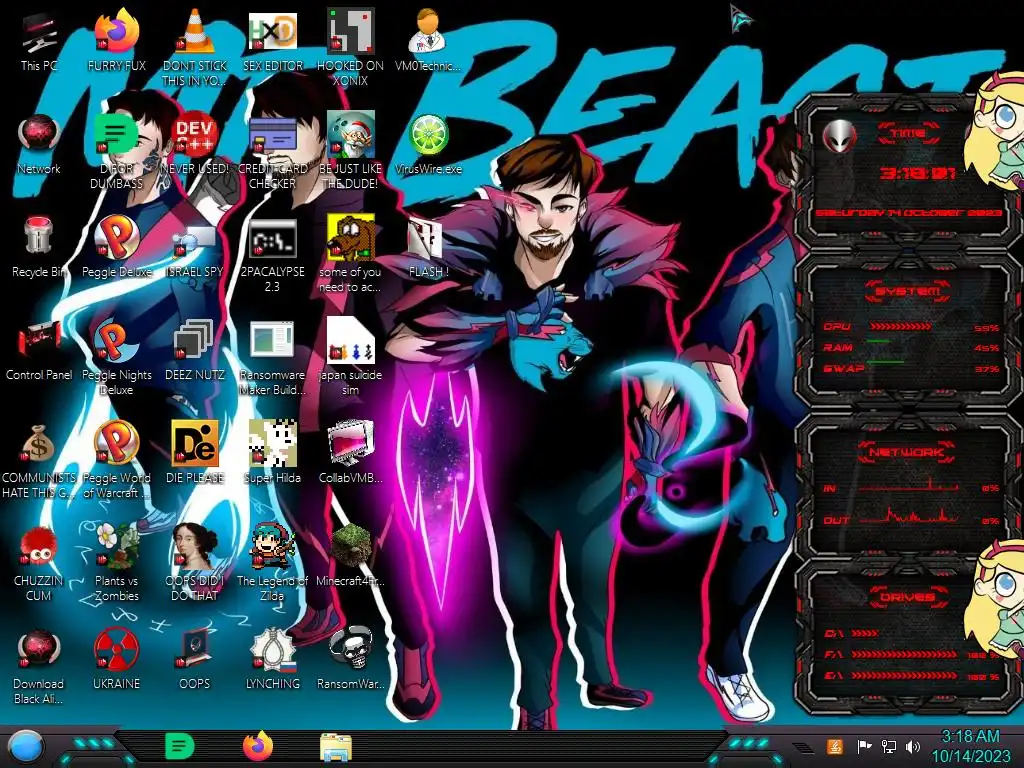This screenshot has height=768, width=1024.
Task: Click the CPU usage bar in SYSTEM widget
Action: [901, 327]
